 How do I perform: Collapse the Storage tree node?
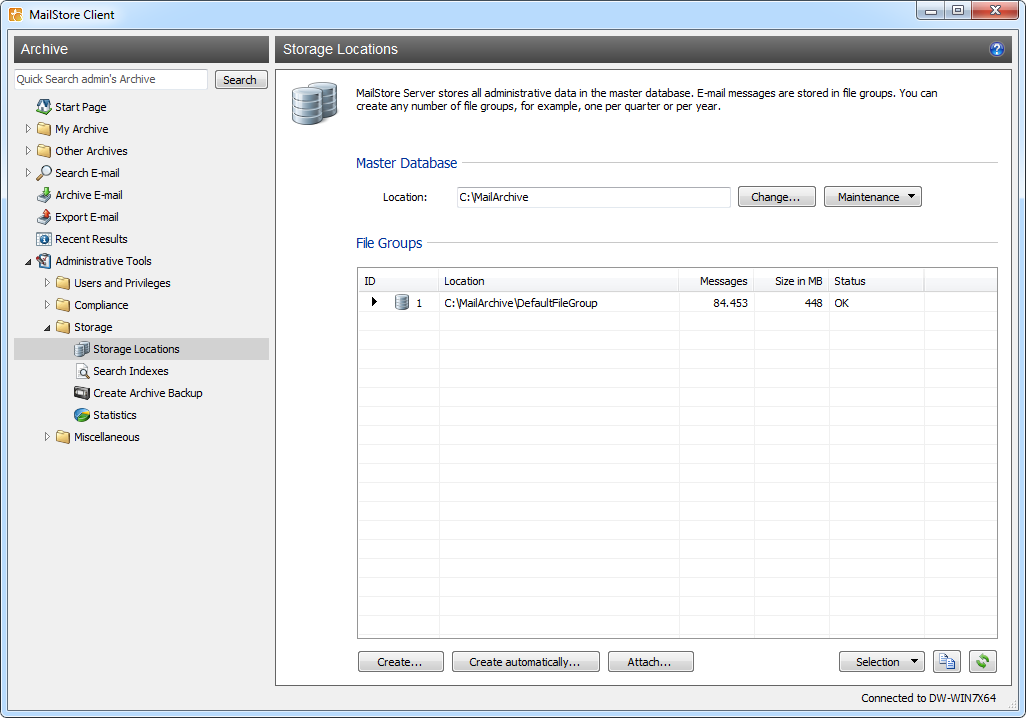tap(47, 328)
